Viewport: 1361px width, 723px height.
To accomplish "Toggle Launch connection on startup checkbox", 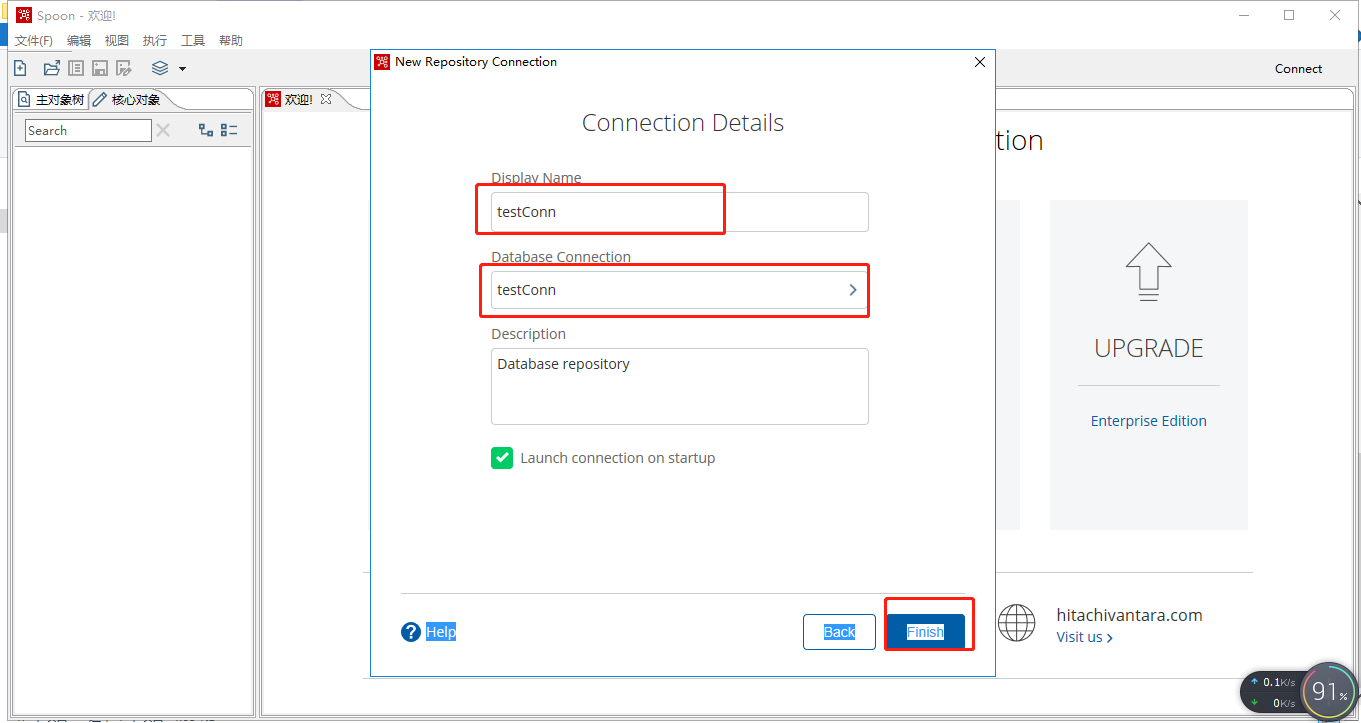I will pyautogui.click(x=502, y=458).
